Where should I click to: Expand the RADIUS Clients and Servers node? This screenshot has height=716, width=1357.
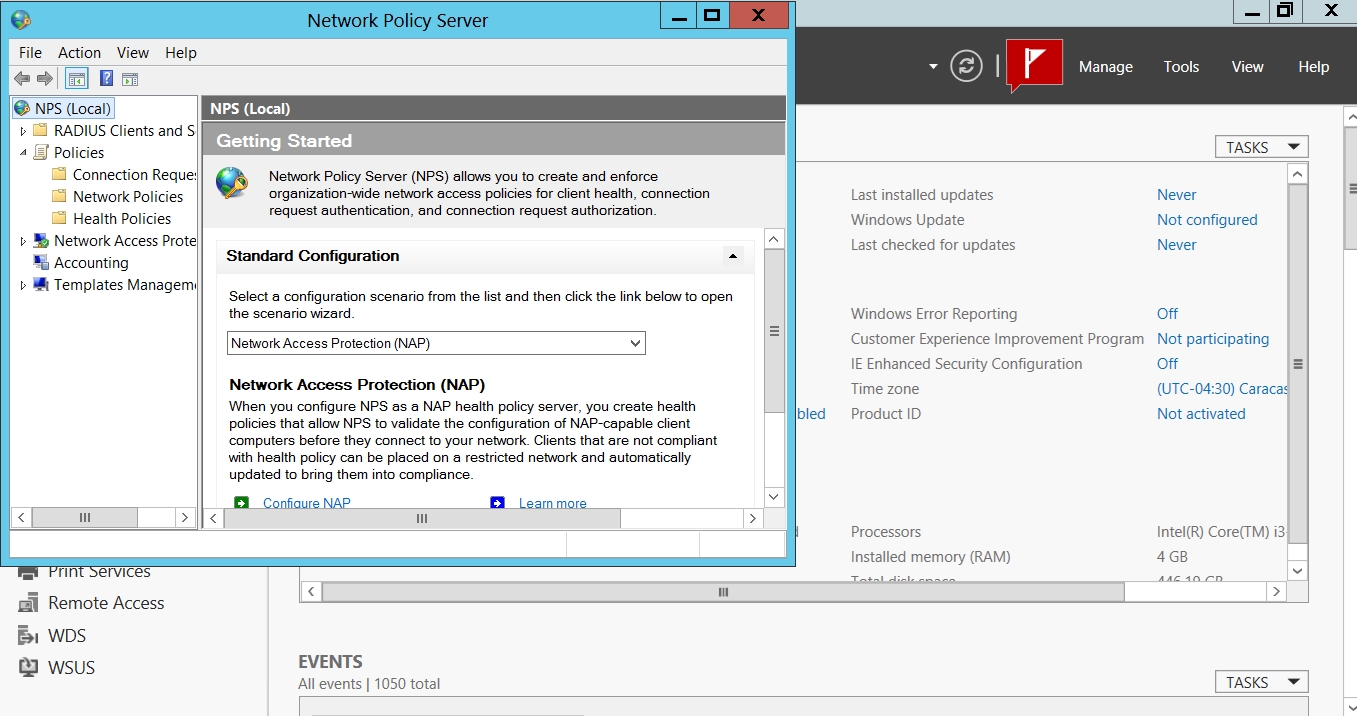point(24,131)
